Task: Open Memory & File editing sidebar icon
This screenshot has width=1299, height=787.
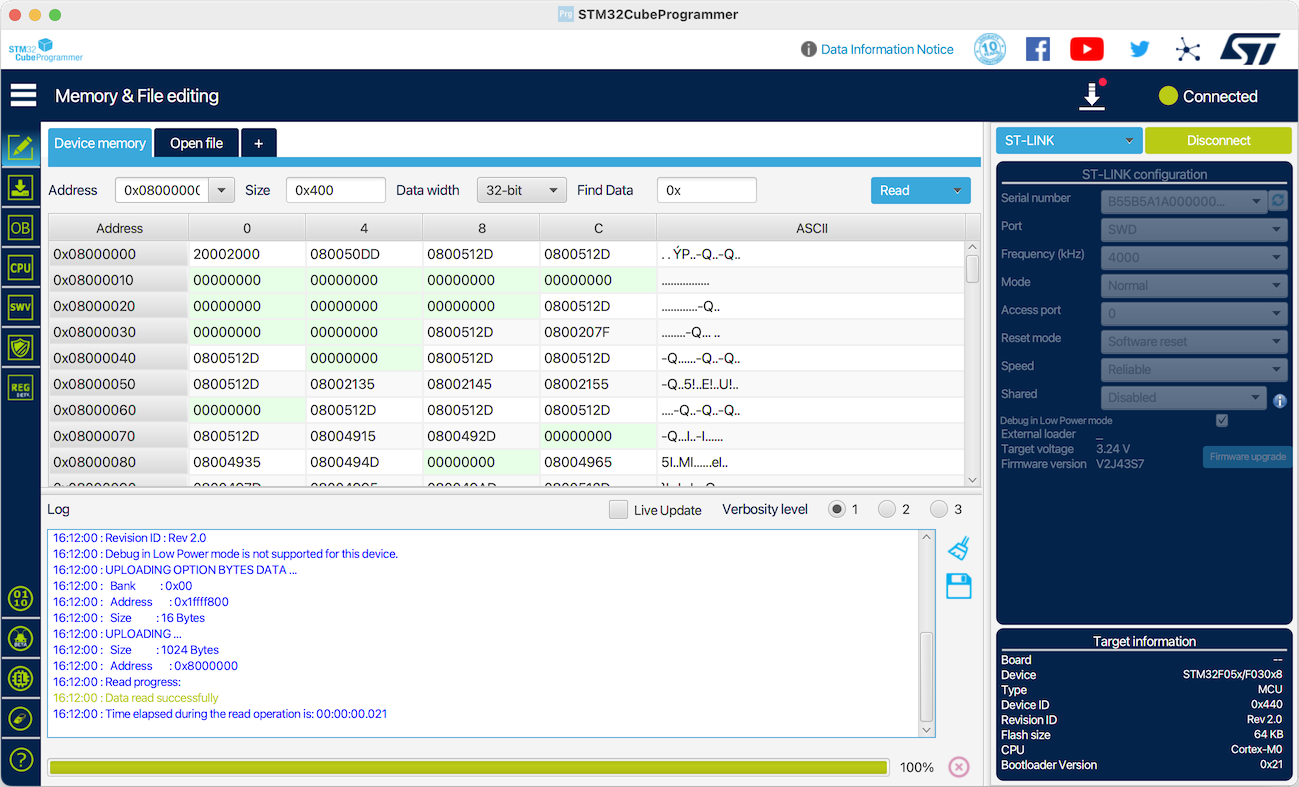Action: click(20, 148)
